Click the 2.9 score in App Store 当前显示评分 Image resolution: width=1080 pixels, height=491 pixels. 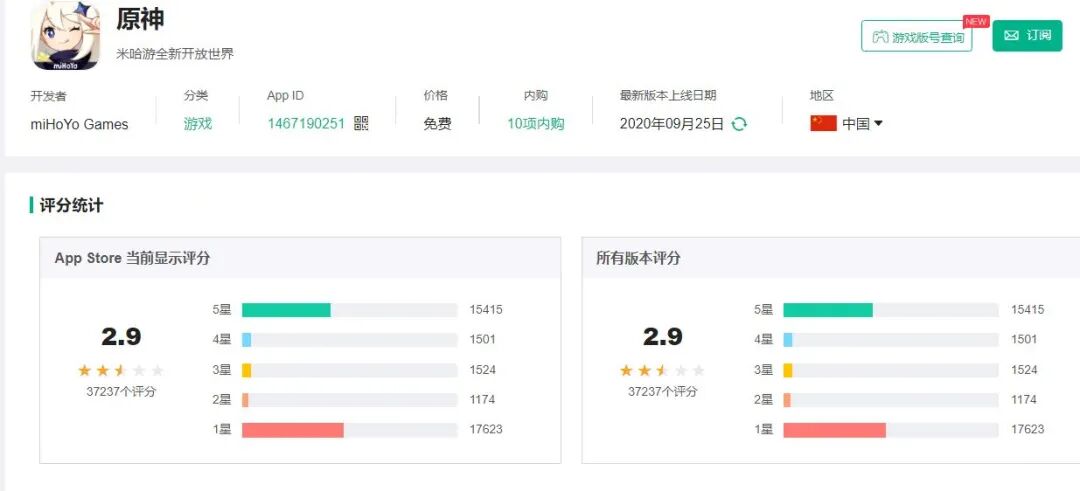(x=121, y=337)
